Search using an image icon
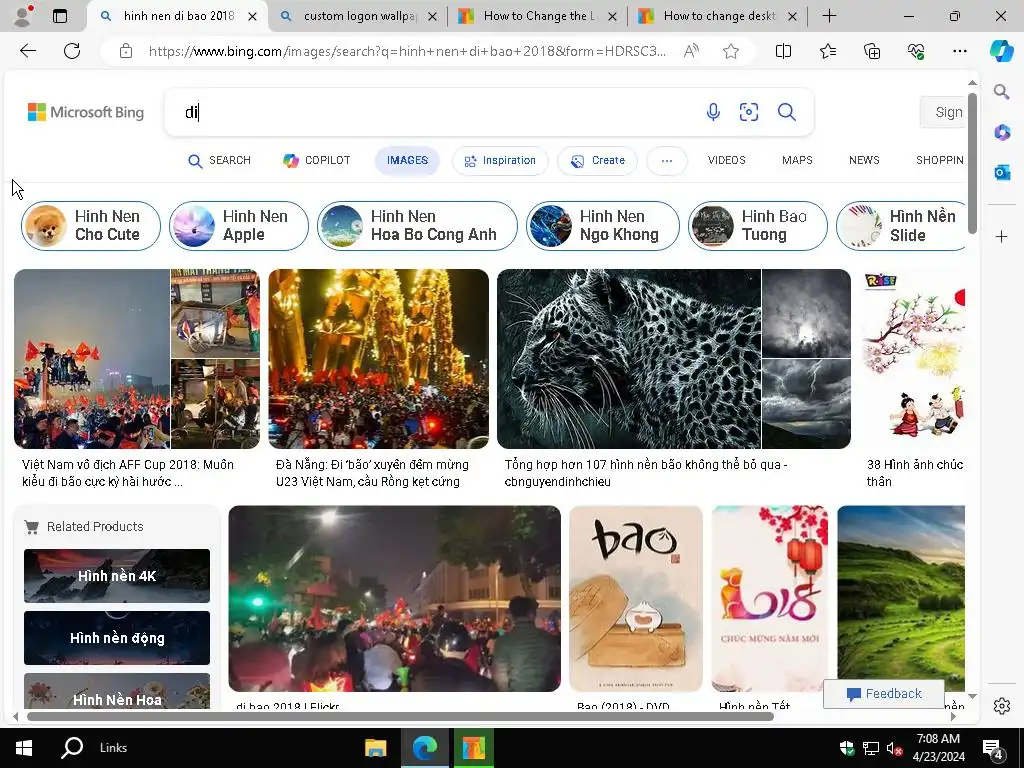 click(x=748, y=112)
